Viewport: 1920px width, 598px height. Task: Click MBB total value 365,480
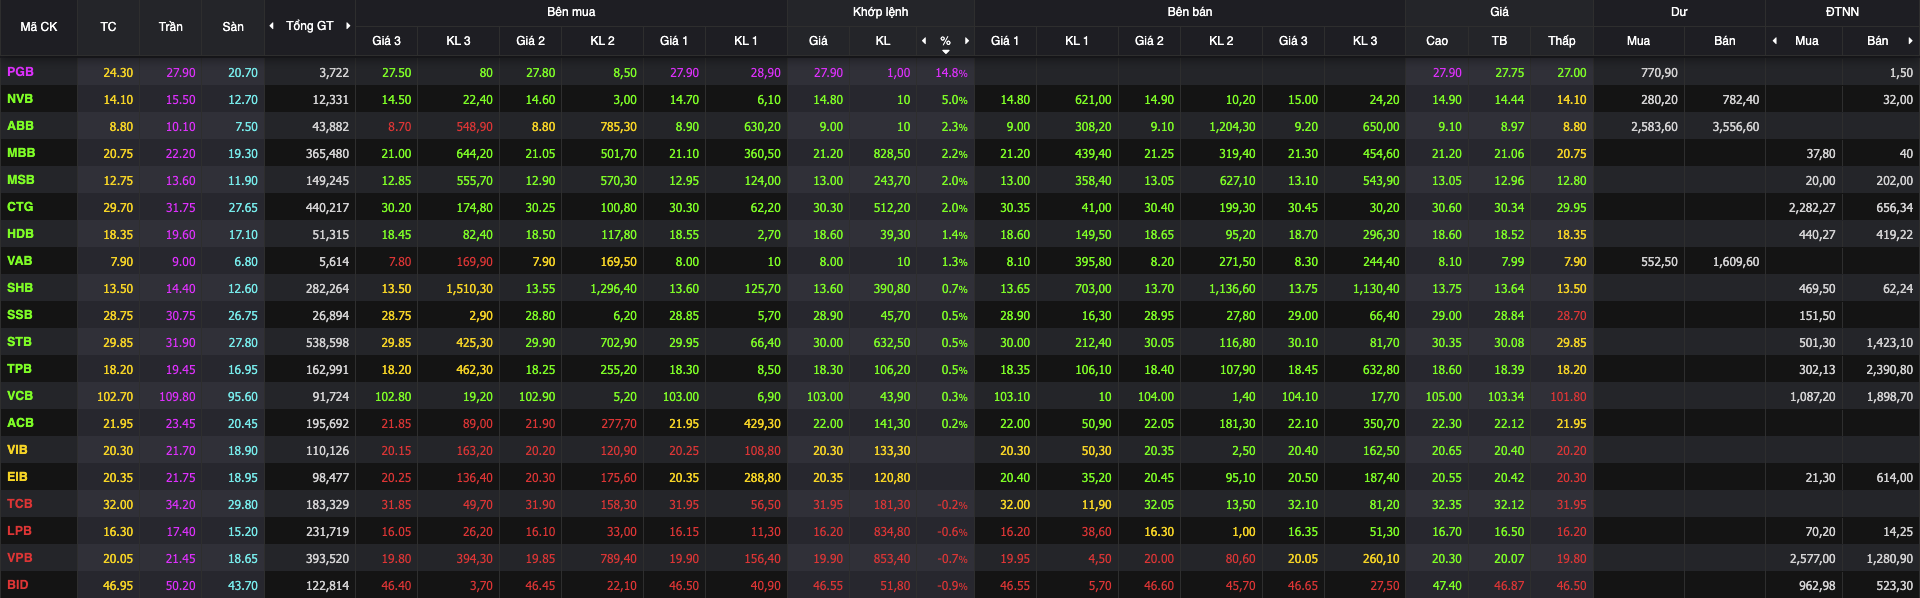click(x=327, y=154)
